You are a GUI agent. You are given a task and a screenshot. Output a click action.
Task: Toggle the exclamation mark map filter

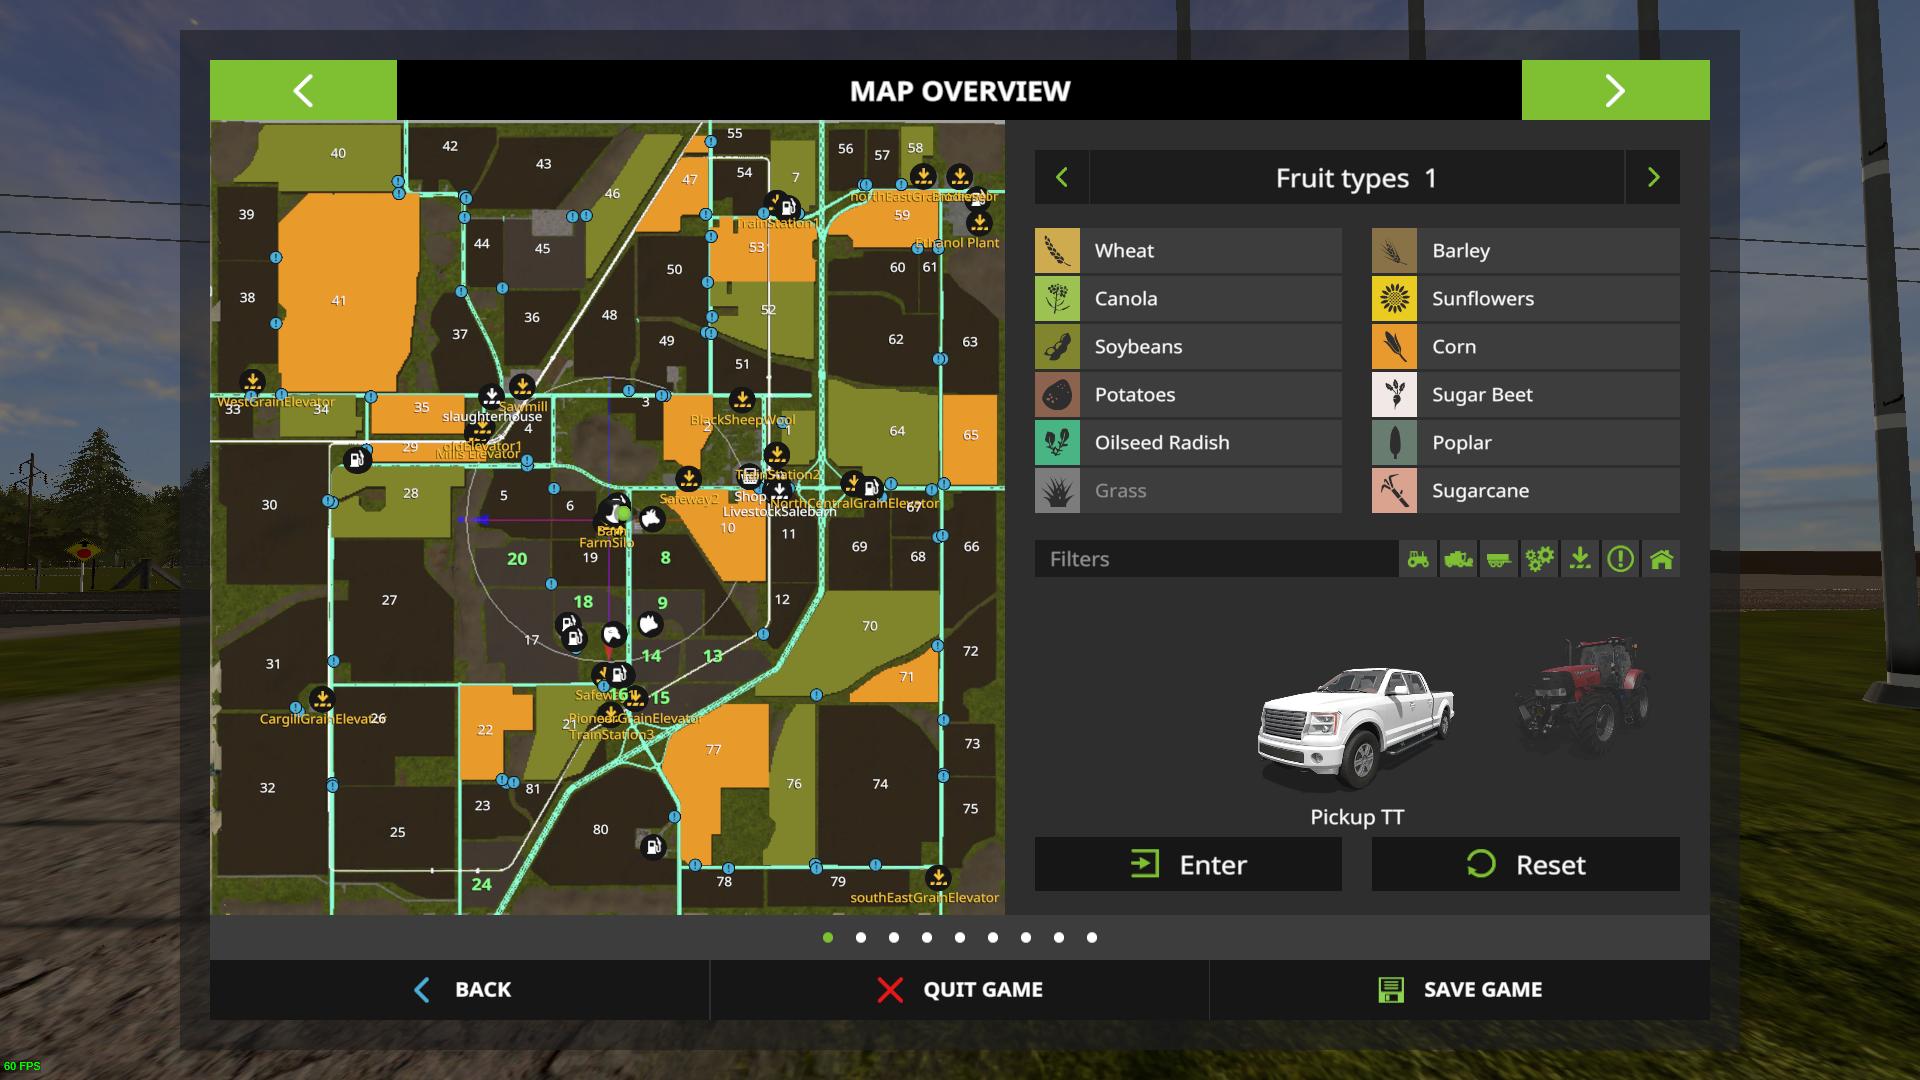click(1620, 559)
